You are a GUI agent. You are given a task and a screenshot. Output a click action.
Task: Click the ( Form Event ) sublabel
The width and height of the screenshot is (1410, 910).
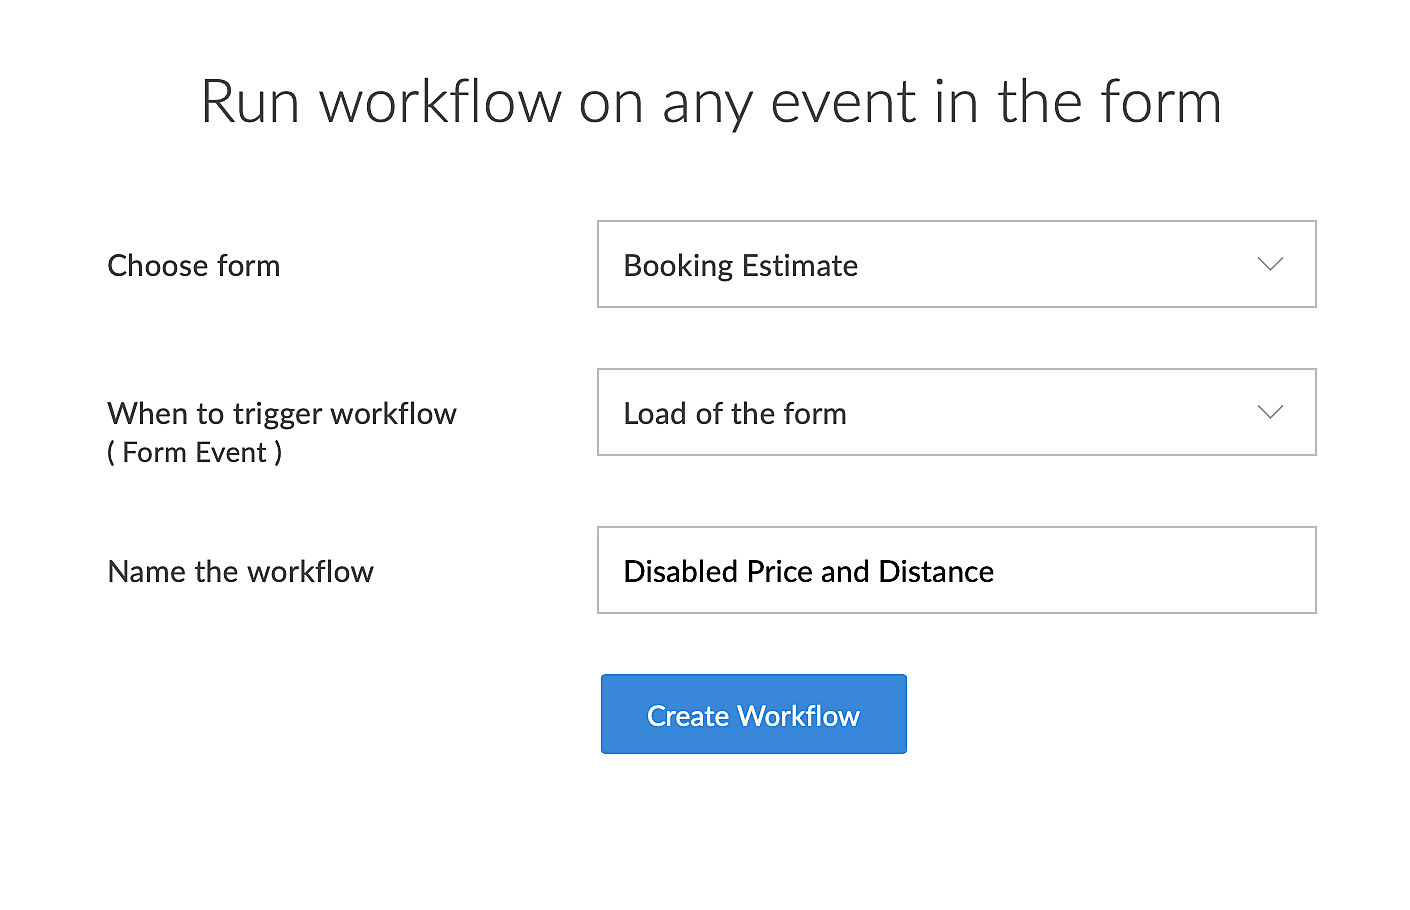(x=194, y=452)
